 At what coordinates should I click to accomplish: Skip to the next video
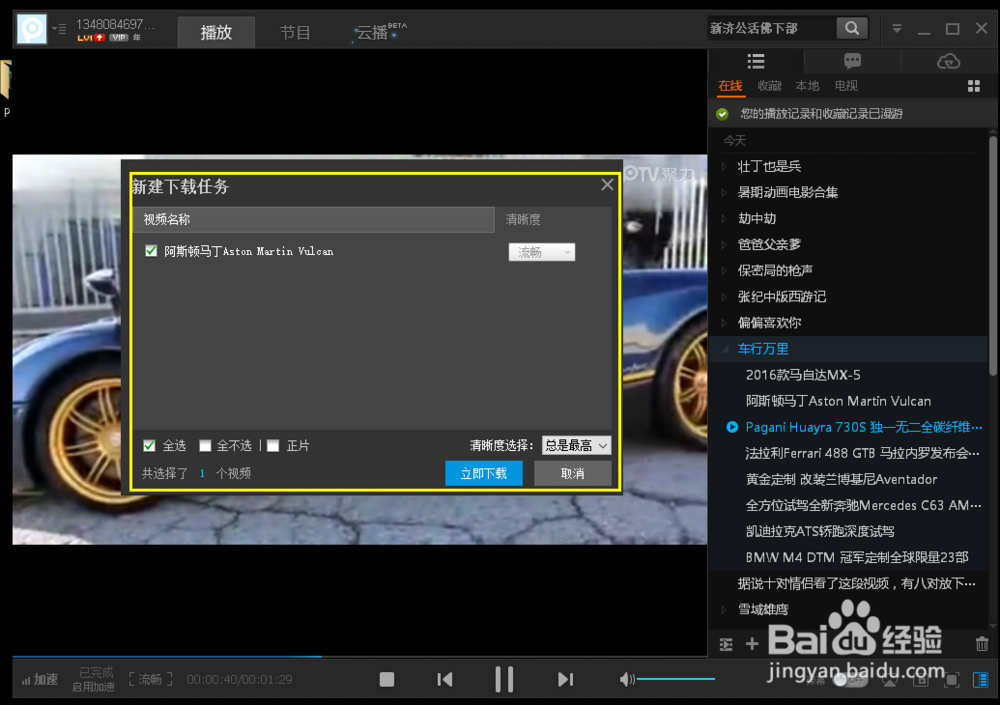[x=565, y=679]
